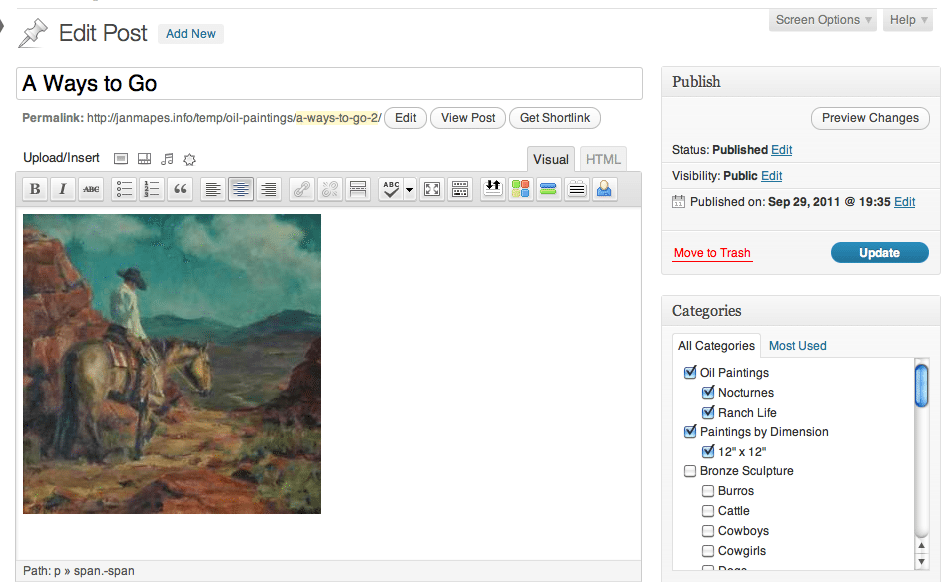
Task: Align text center
Action: coord(241,189)
